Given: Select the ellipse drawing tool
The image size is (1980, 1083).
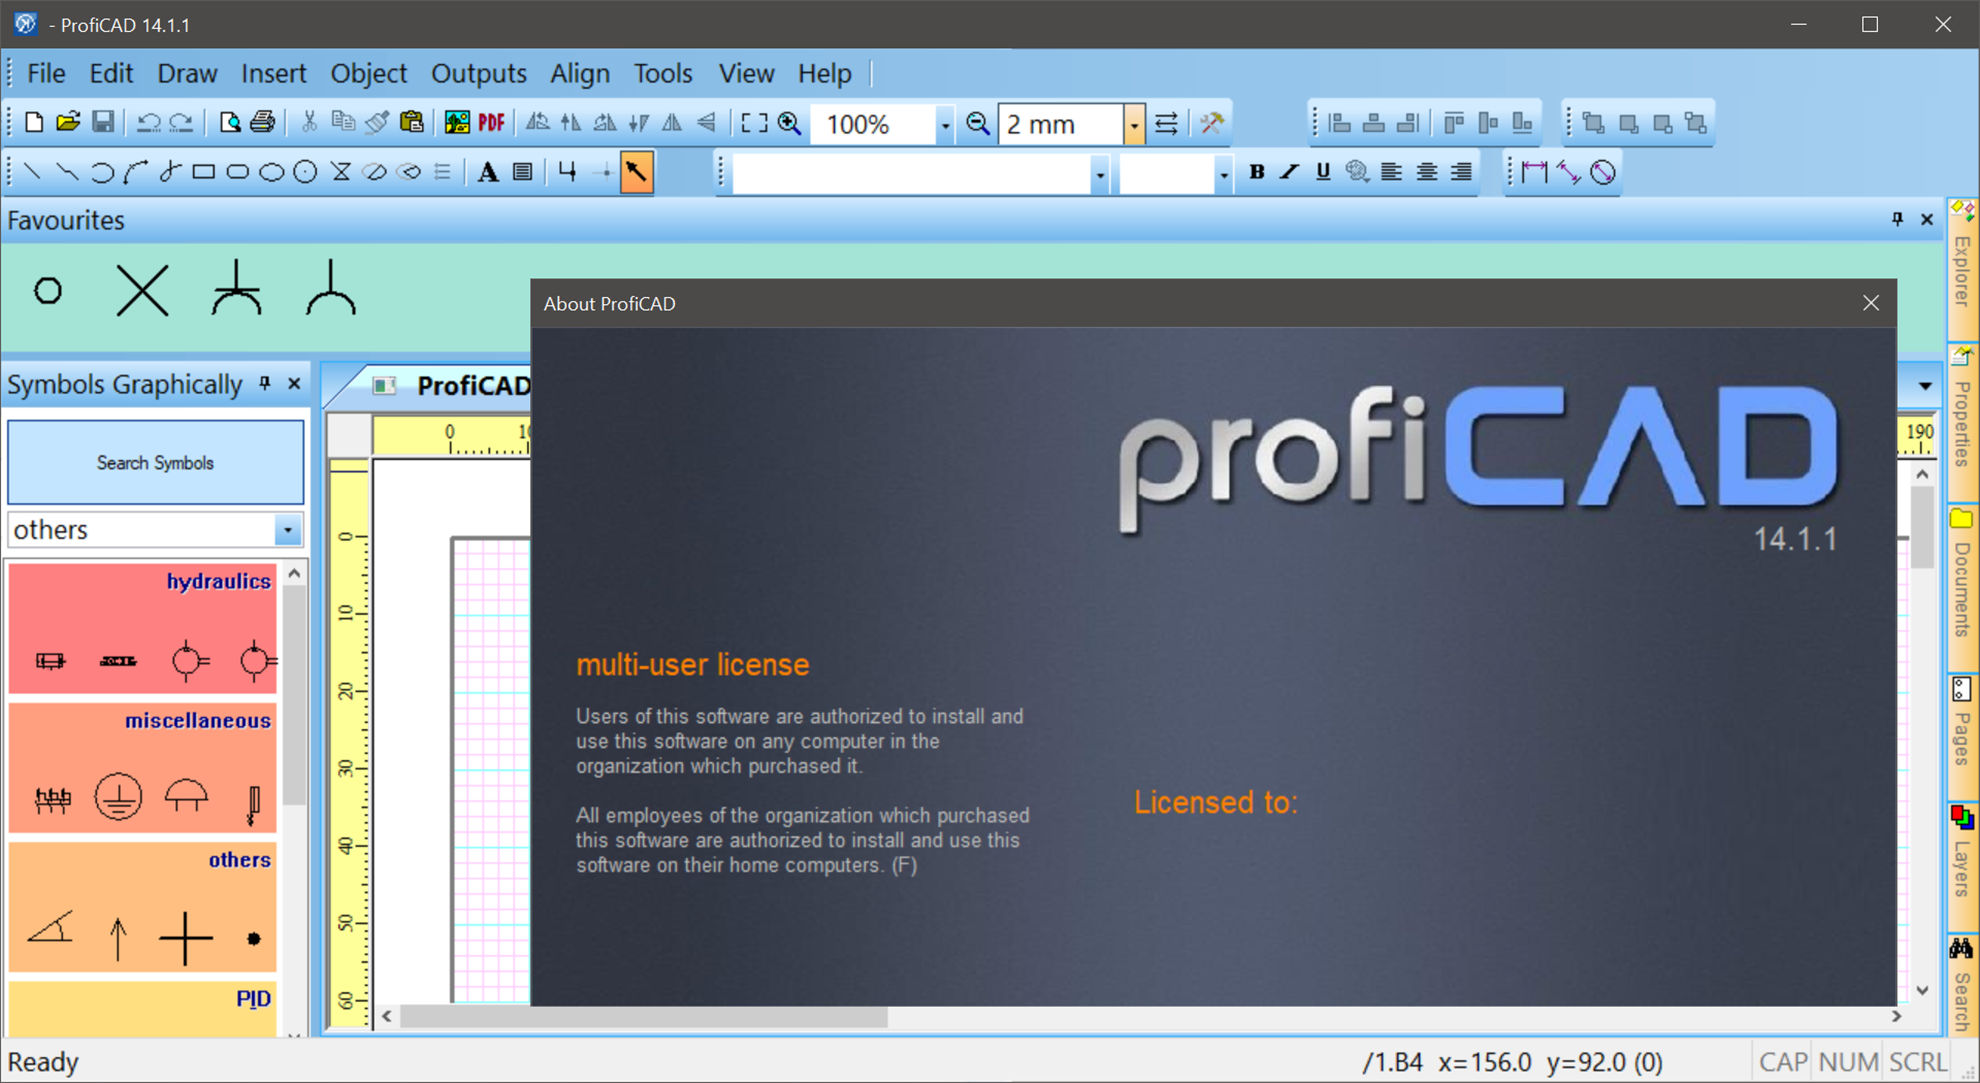Looking at the screenshot, I should coord(271,172).
